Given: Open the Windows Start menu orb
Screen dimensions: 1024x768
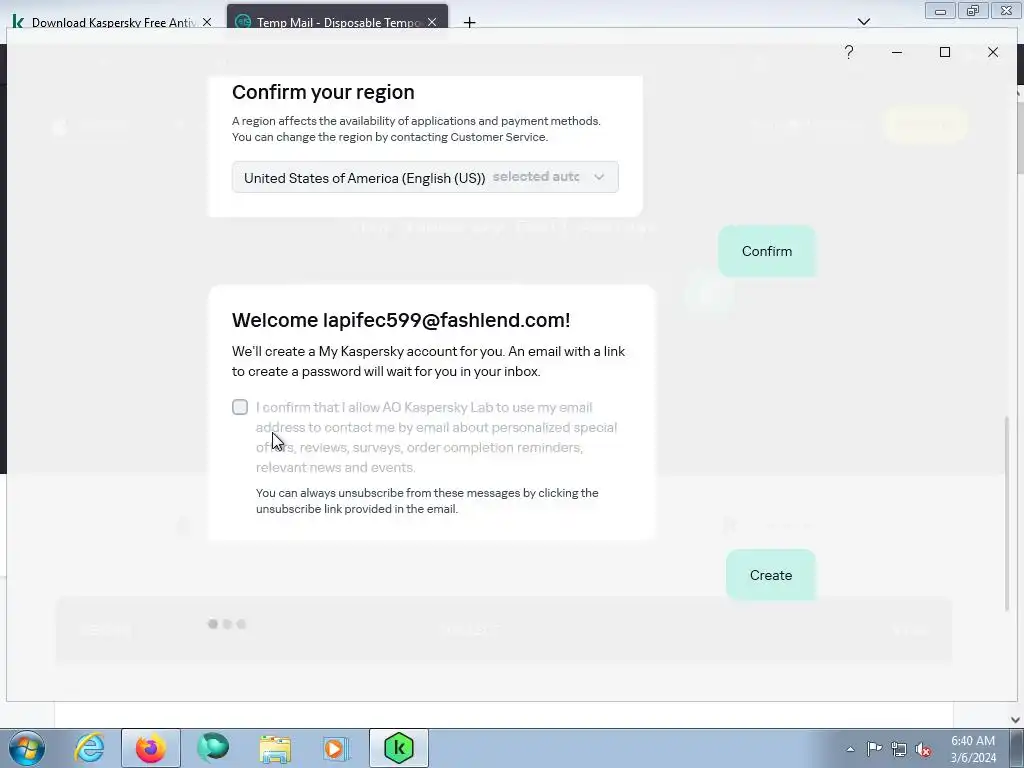Looking at the screenshot, I should (x=27, y=748).
